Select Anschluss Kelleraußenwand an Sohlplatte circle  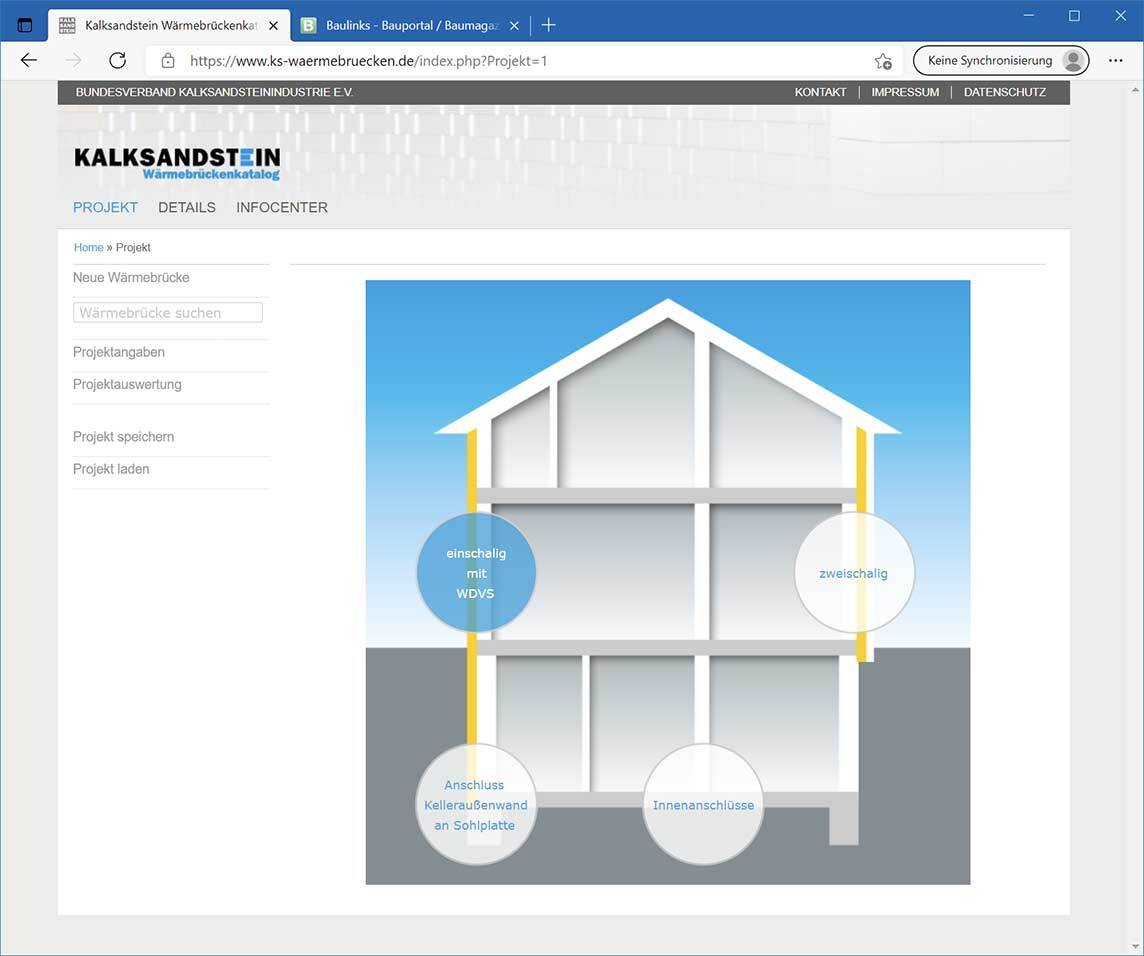(476, 804)
